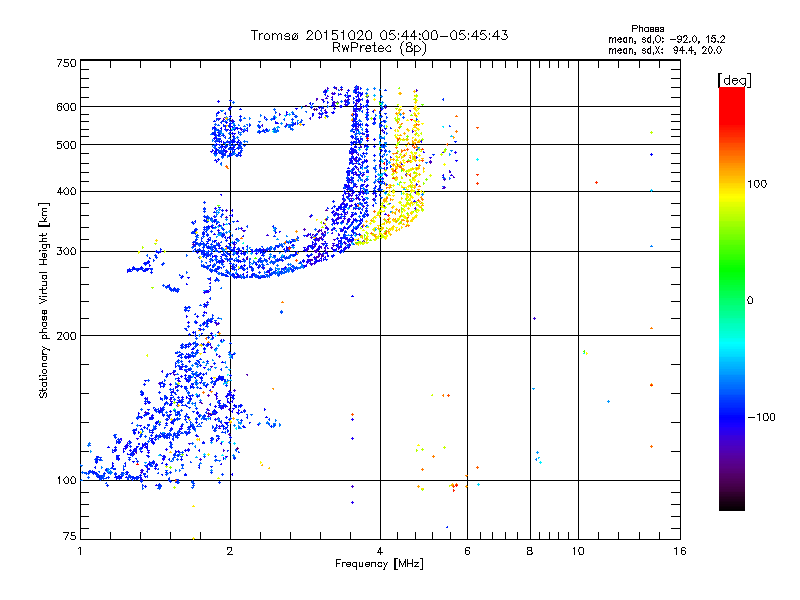Click the 'RwPretec (8p)' subtitle
This screenshot has height=600, width=800.
click(379, 48)
